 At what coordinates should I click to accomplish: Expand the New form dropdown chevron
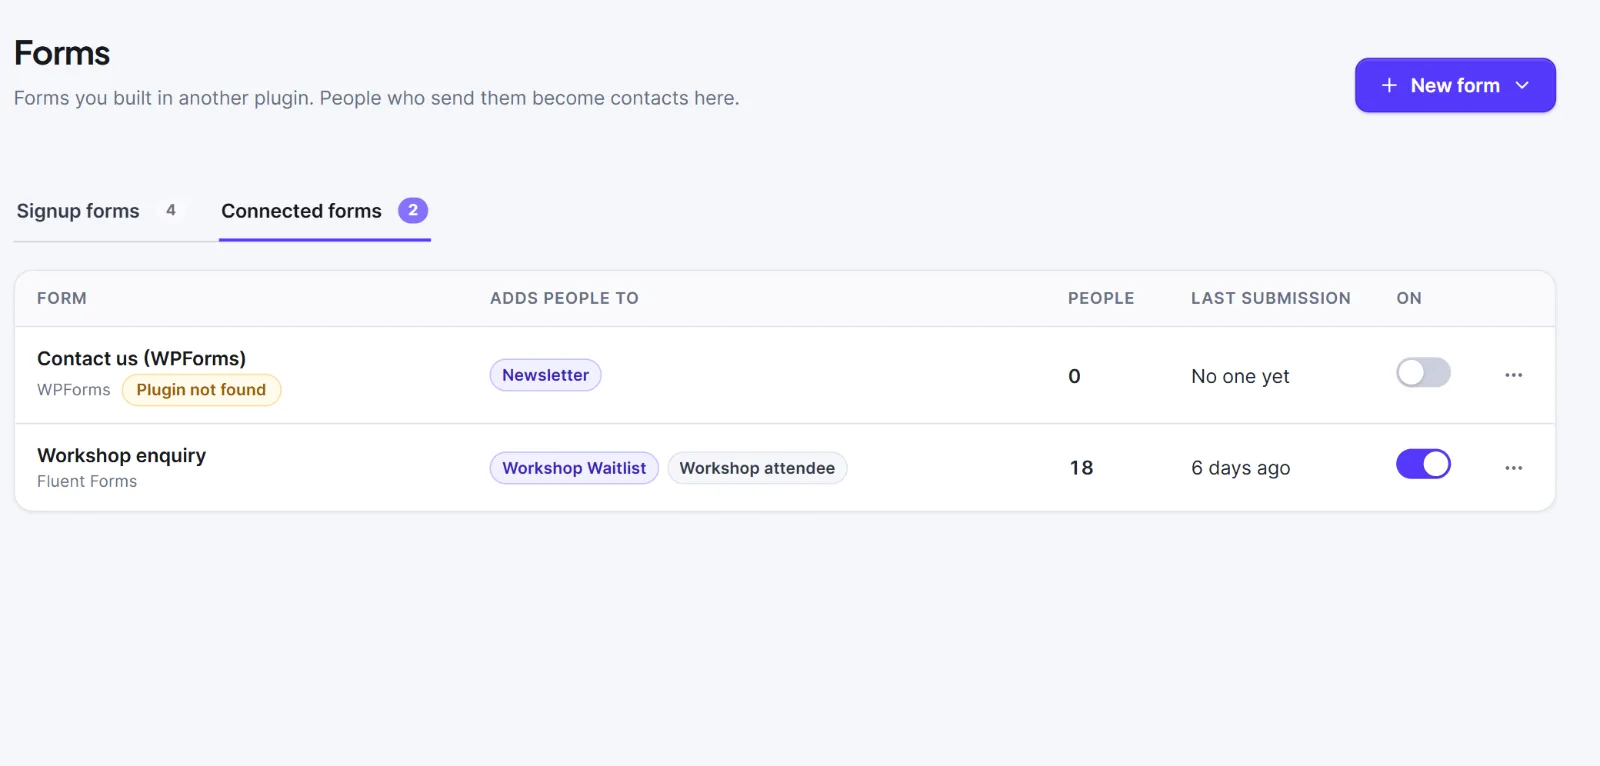pyautogui.click(x=1522, y=86)
